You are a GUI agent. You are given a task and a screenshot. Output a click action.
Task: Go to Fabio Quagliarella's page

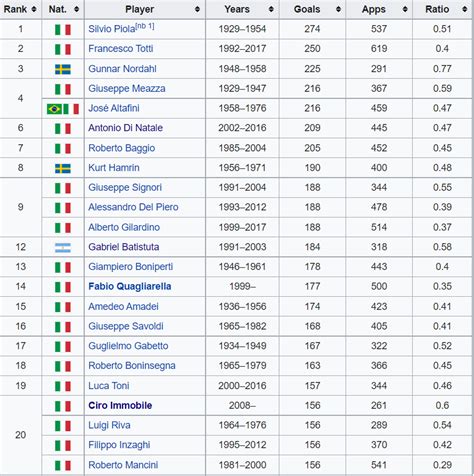[x=130, y=286]
